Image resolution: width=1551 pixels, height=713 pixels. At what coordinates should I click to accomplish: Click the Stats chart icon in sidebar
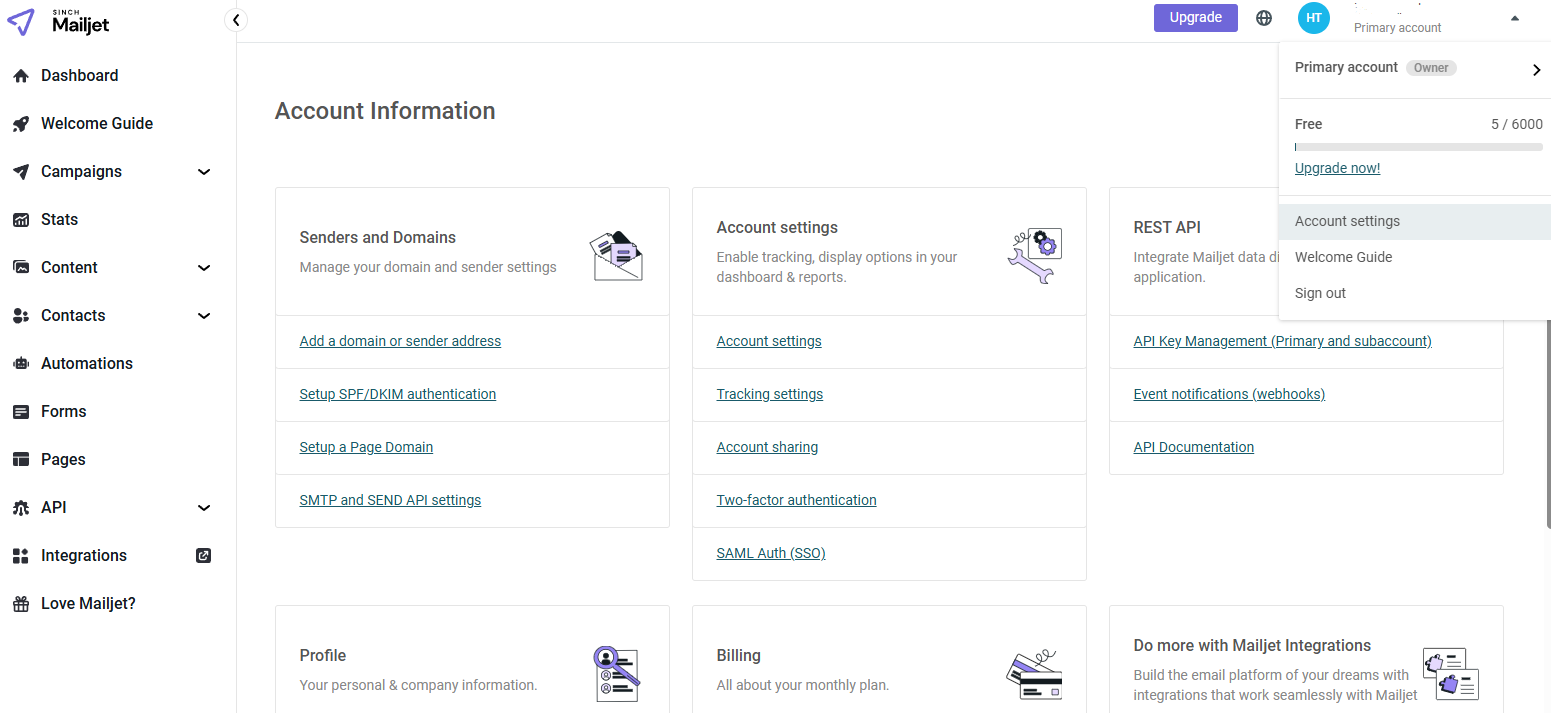point(20,220)
